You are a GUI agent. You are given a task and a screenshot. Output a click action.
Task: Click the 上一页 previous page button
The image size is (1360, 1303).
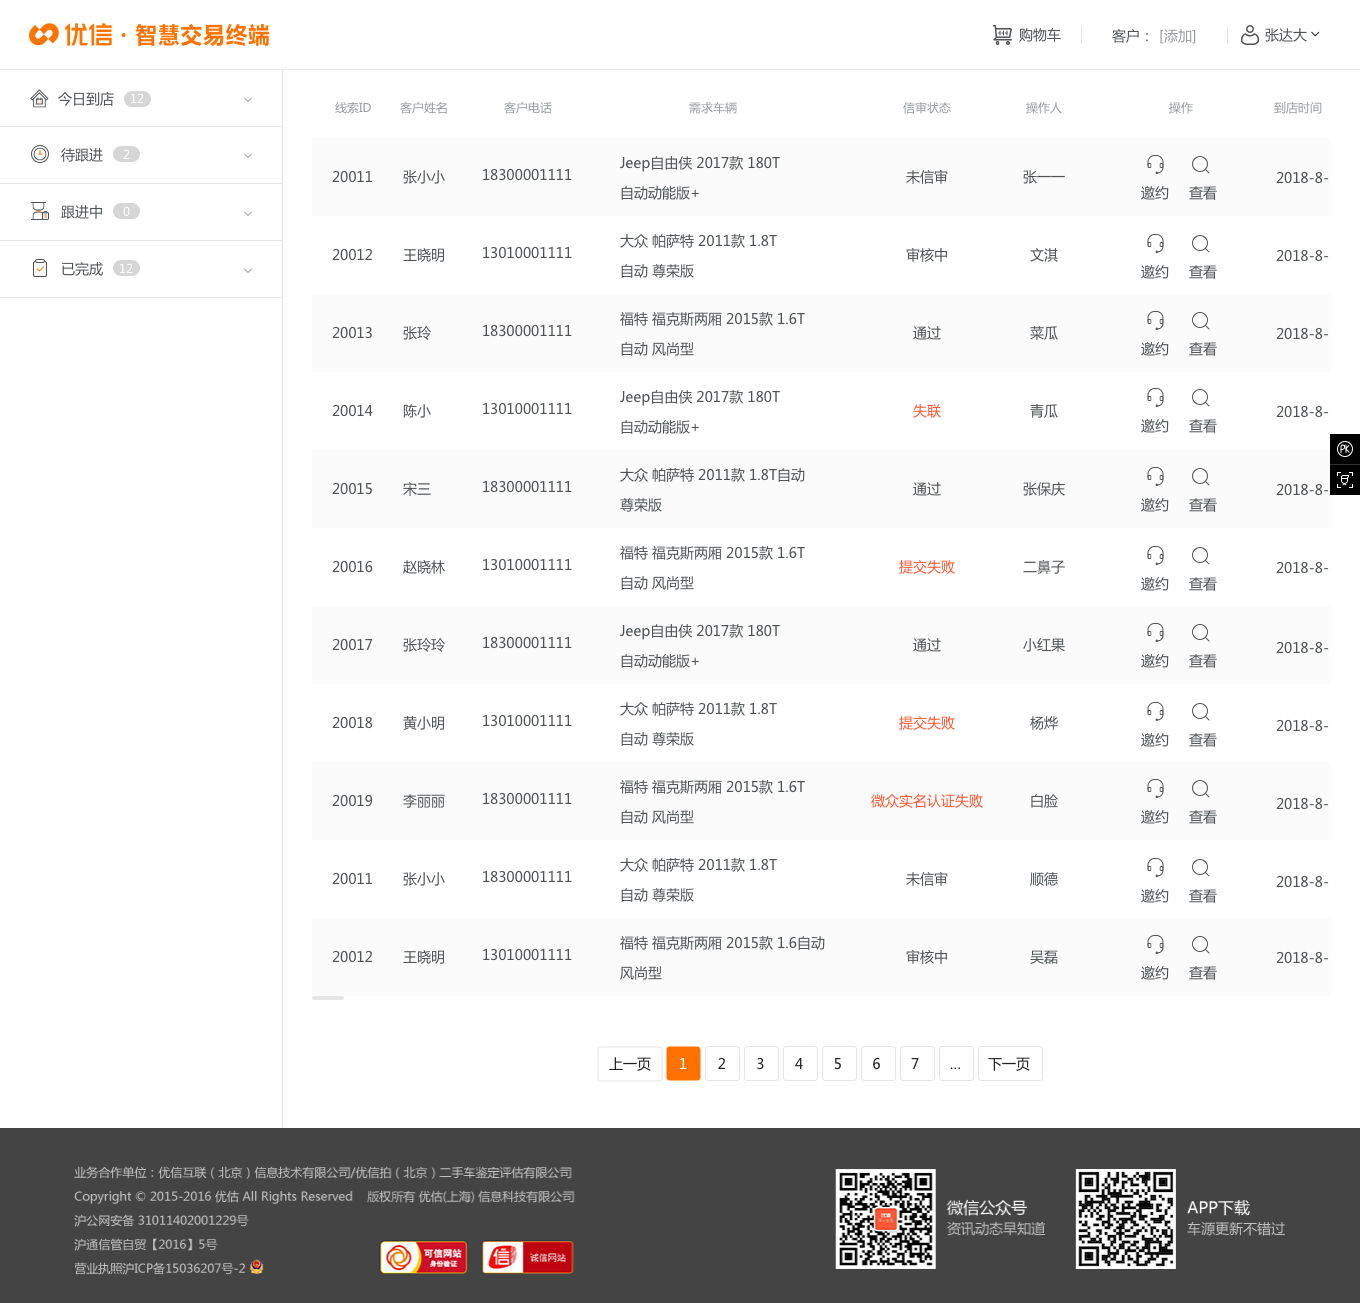[x=630, y=1063]
